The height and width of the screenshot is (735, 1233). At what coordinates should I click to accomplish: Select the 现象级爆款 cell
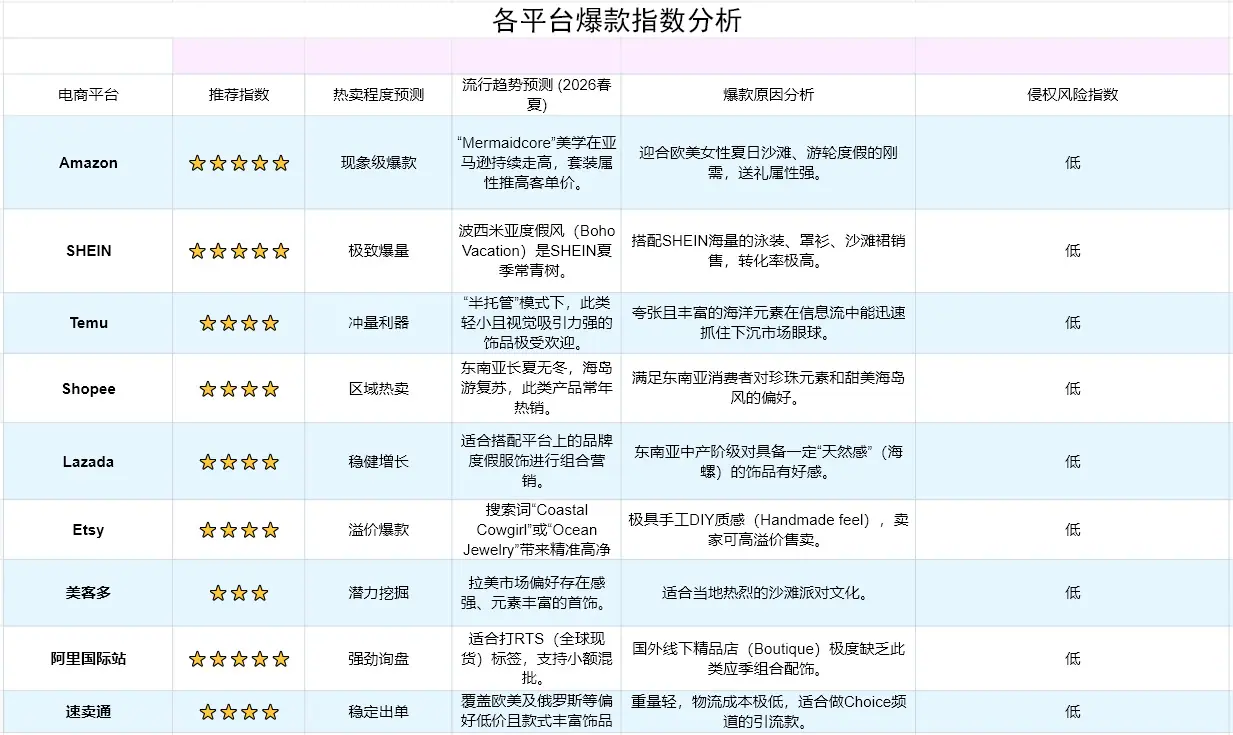(x=378, y=163)
